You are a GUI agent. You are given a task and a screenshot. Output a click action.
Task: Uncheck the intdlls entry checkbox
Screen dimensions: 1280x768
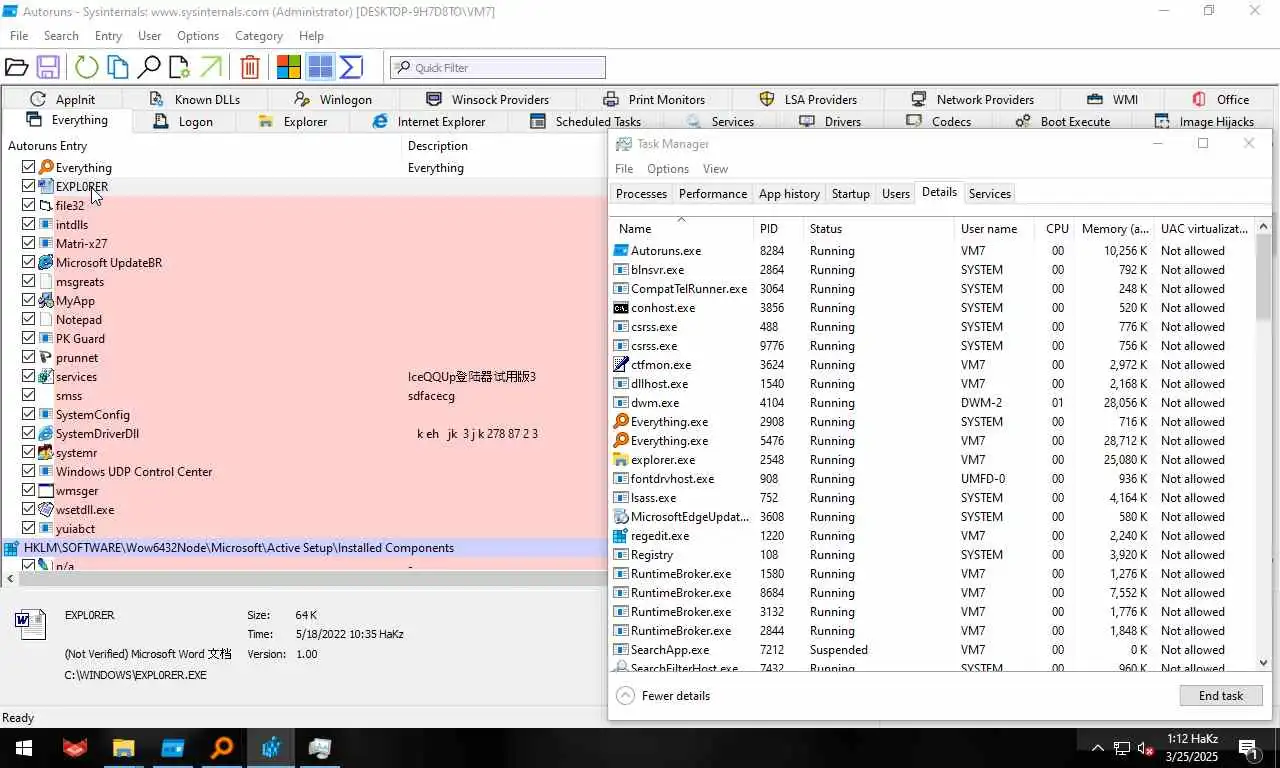click(x=28, y=225)
